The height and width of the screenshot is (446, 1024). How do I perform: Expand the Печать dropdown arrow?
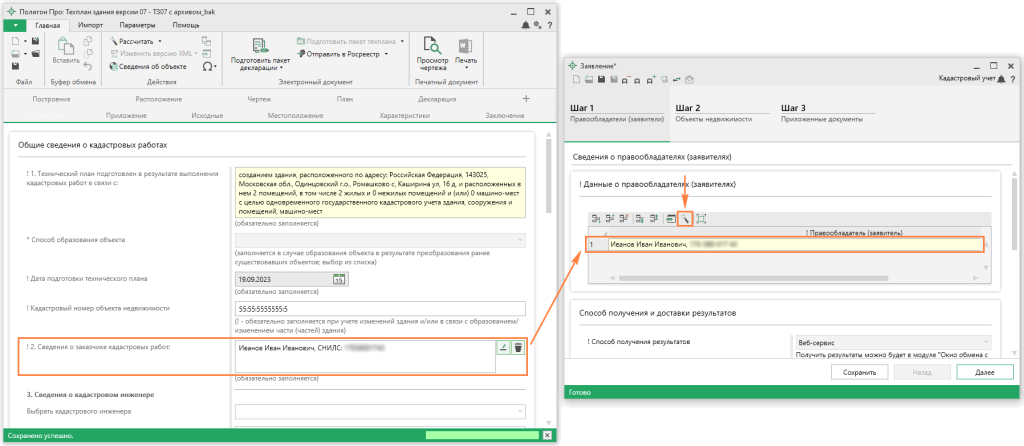pyautogui.click(x=466, y=65)
